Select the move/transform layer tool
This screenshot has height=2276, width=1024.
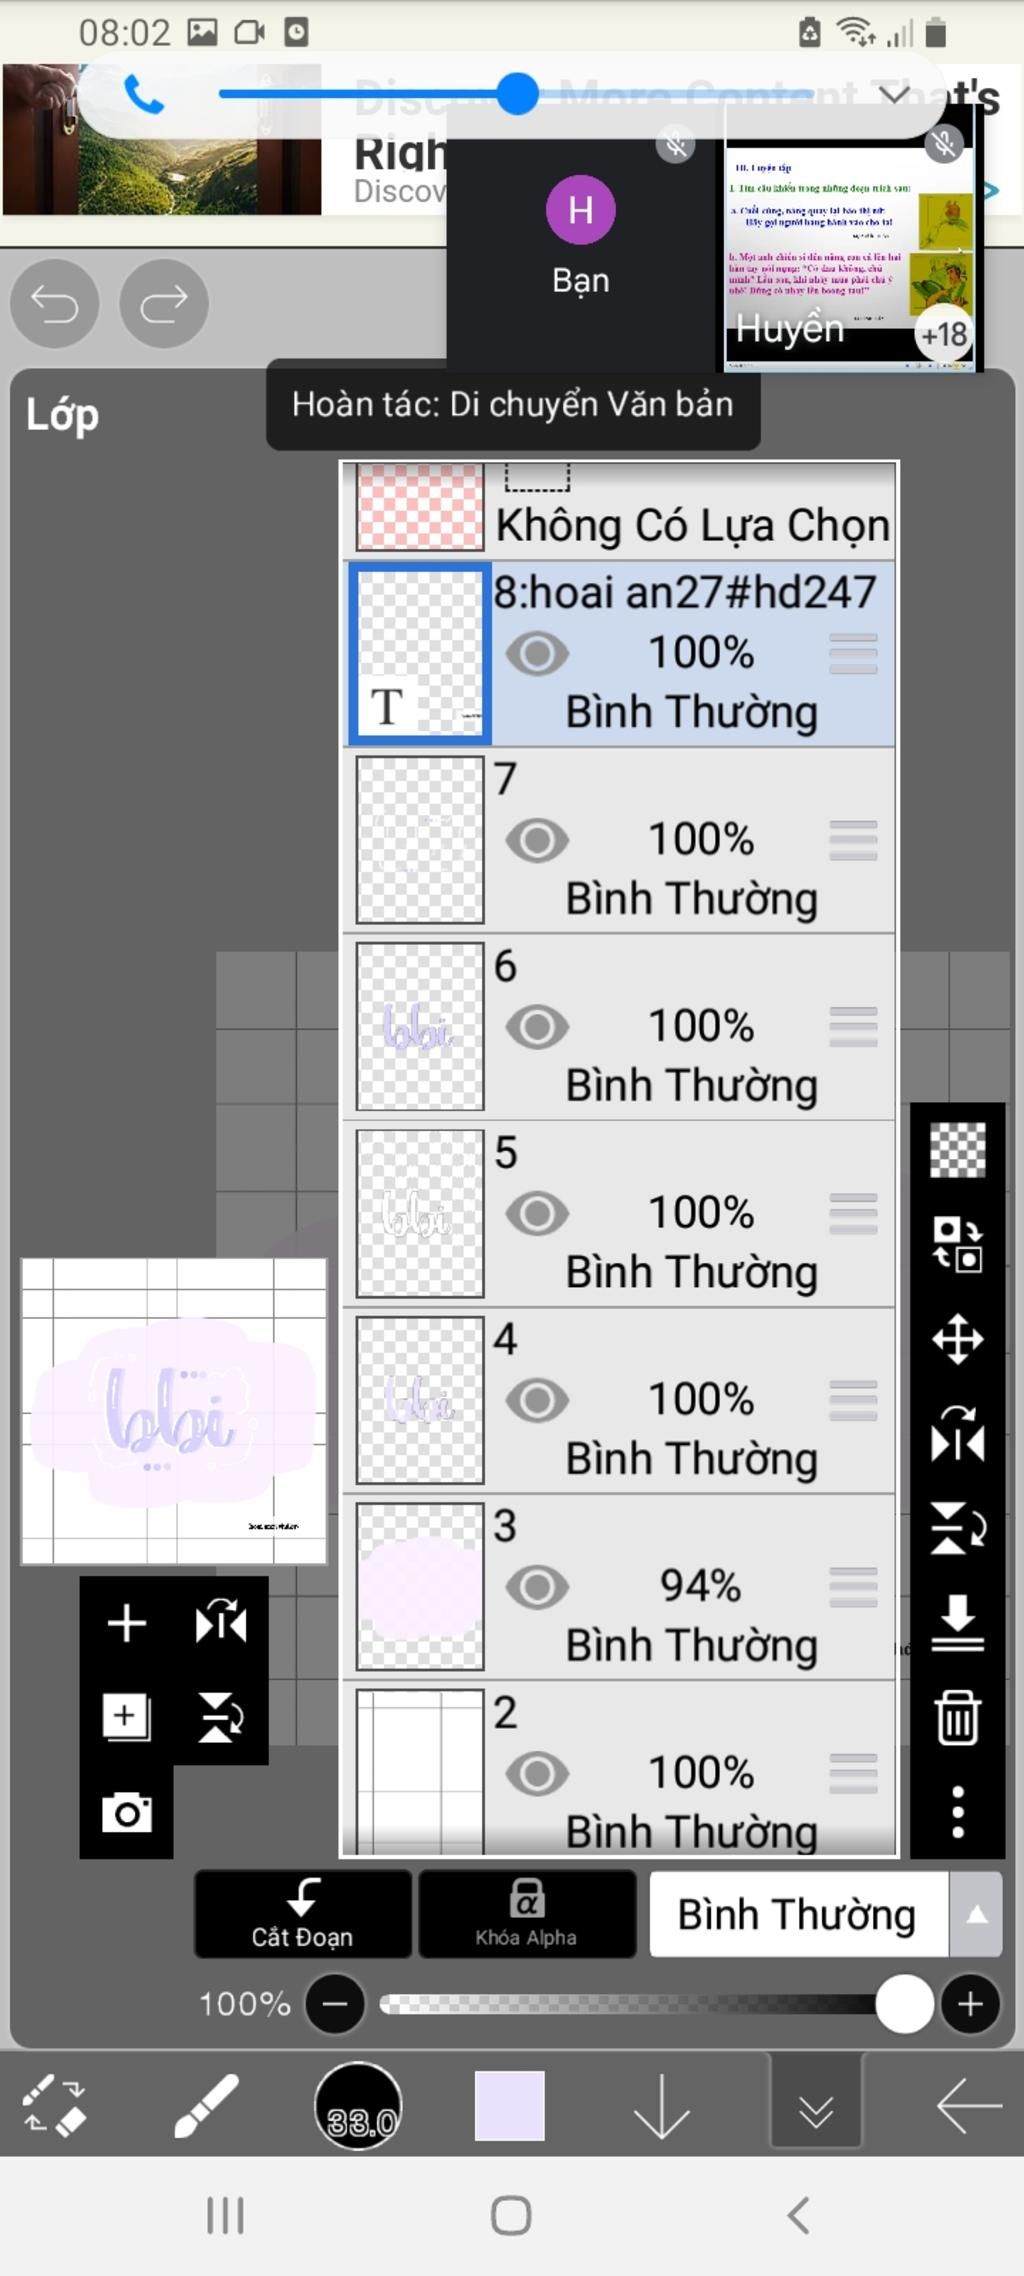[x=957, y=1339]
